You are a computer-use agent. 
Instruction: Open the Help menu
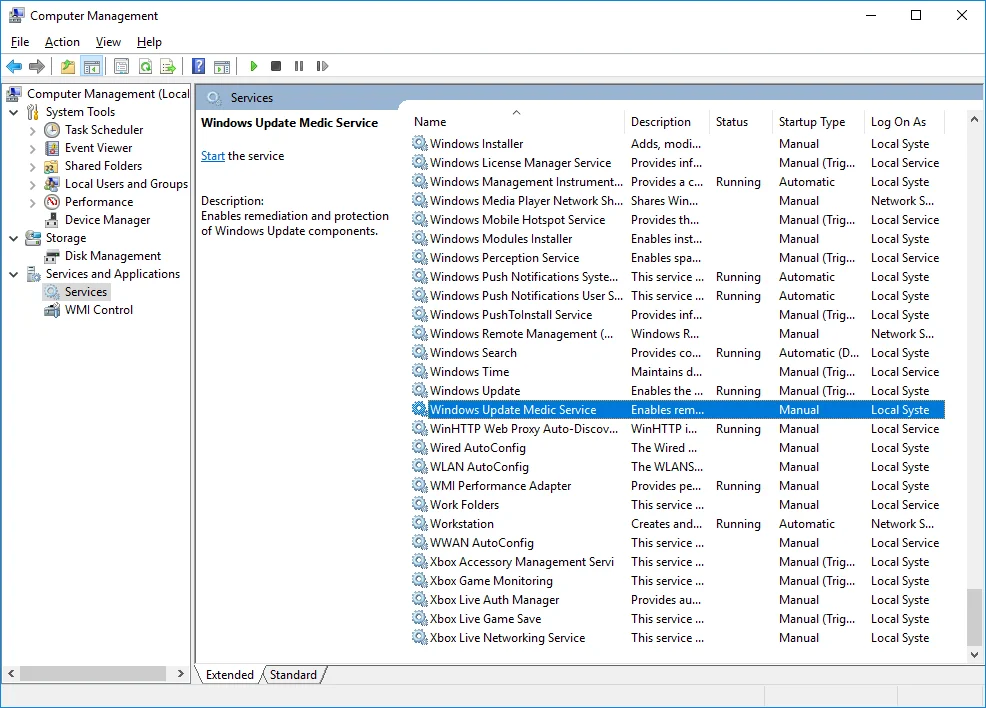[x=149, y=42]
